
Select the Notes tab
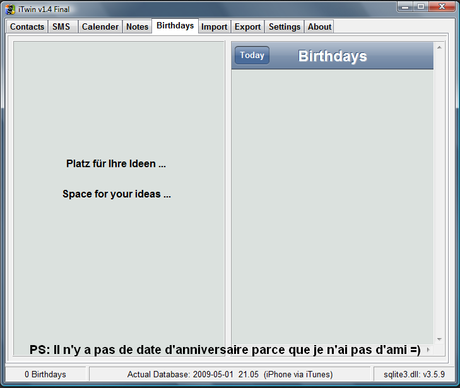(x=137, y=27)
